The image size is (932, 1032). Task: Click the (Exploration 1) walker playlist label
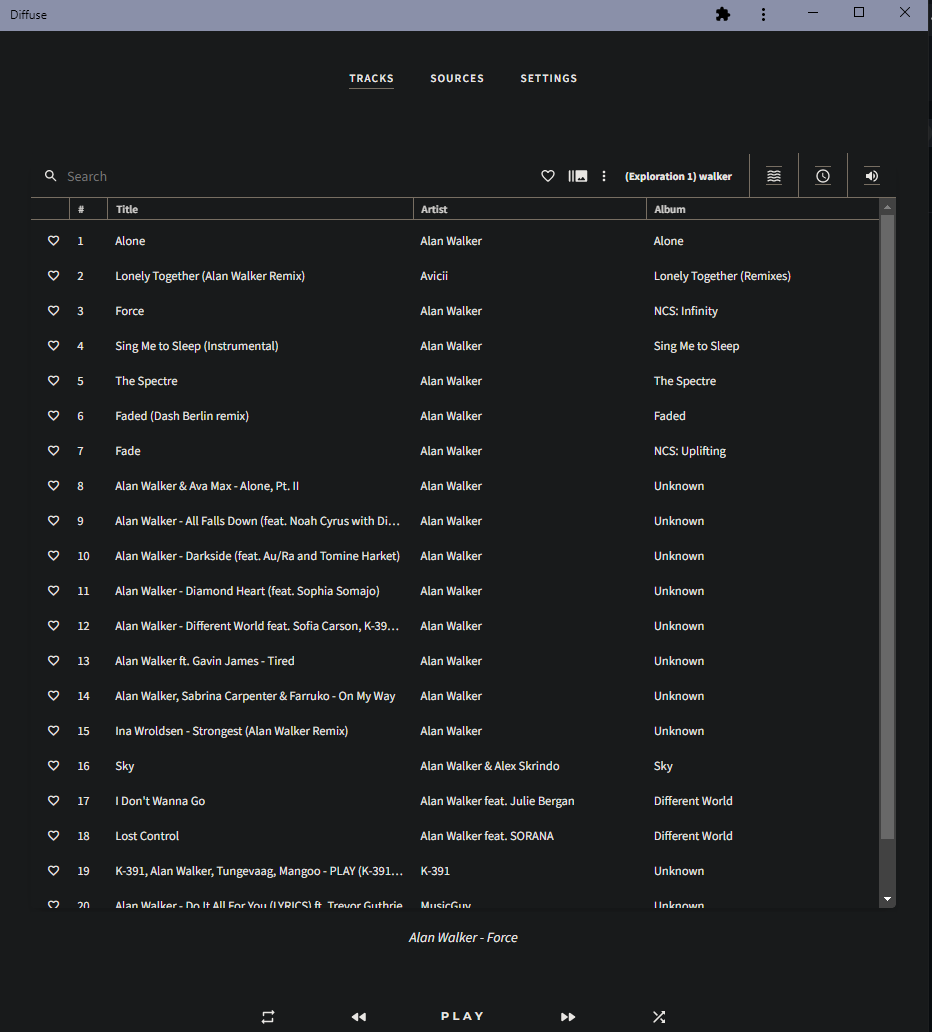[678, 176]
